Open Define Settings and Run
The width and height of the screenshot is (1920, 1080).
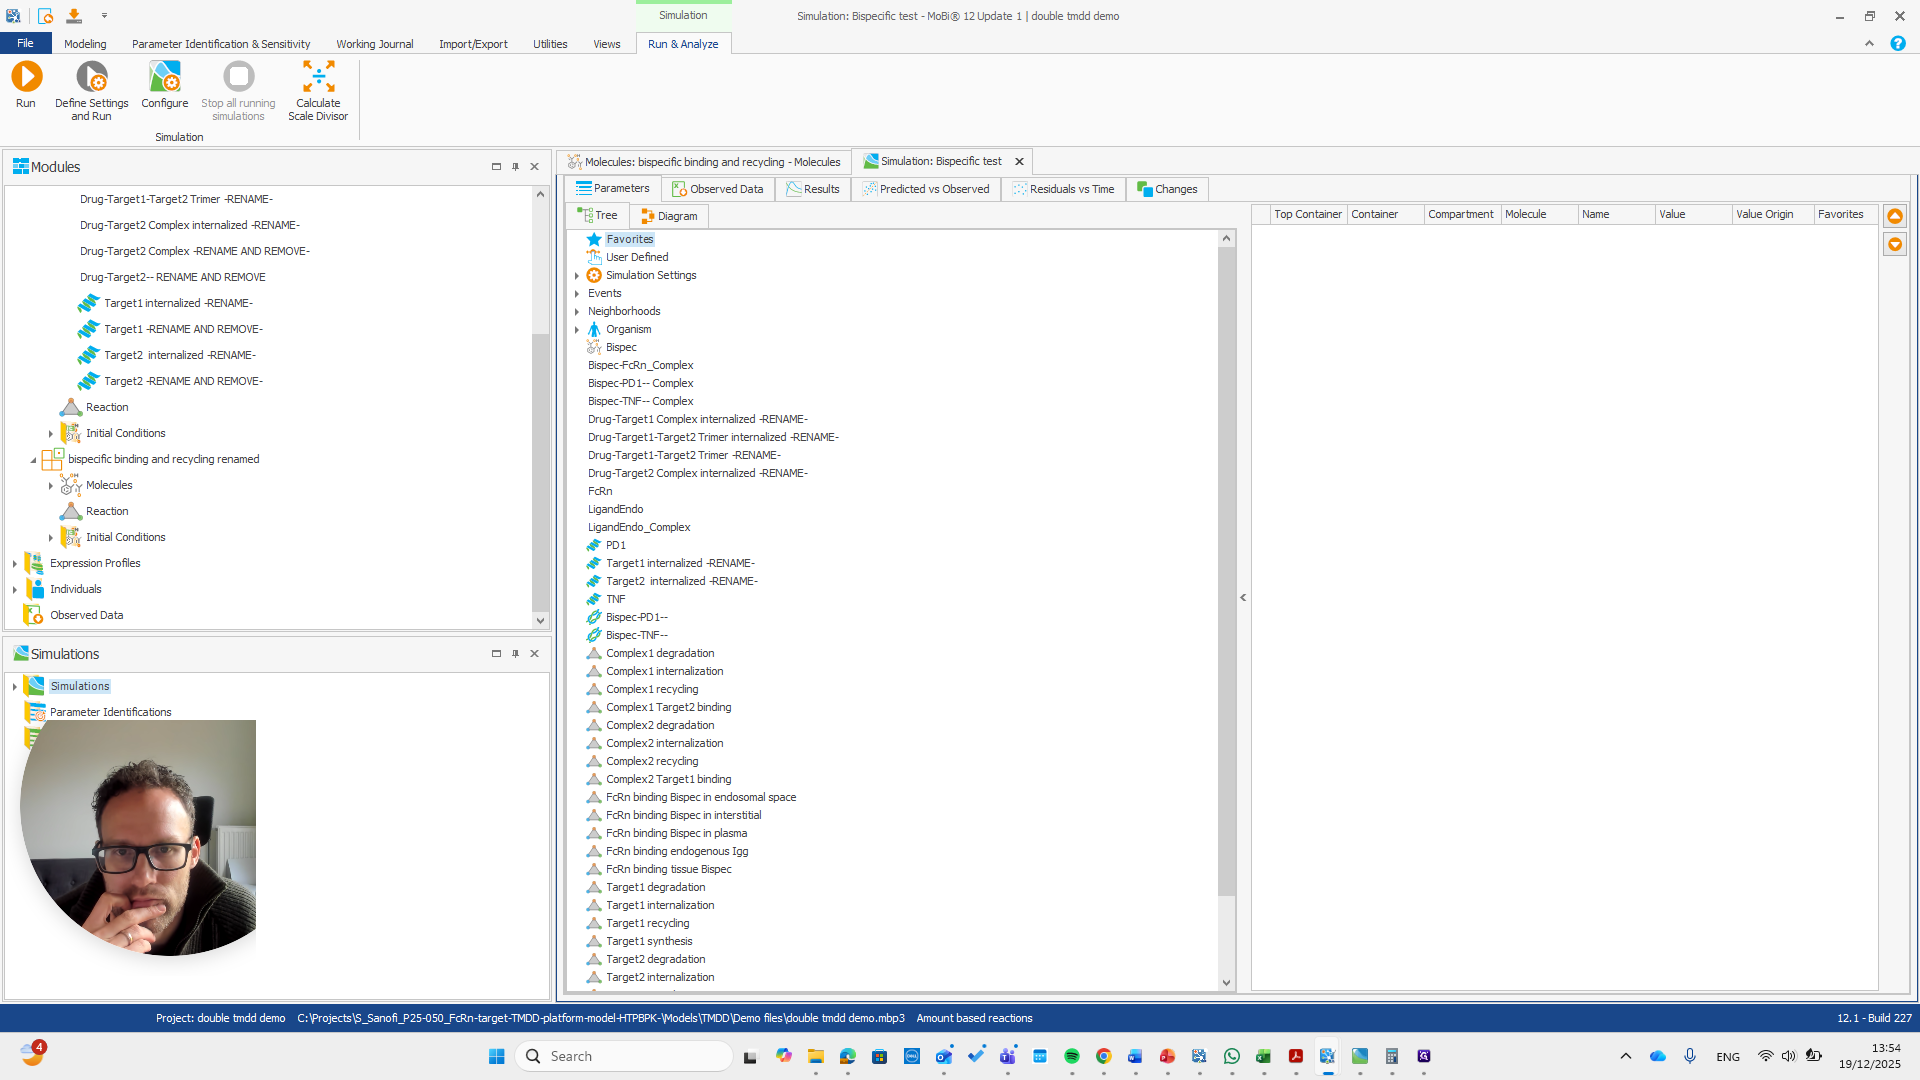(91, 77)
